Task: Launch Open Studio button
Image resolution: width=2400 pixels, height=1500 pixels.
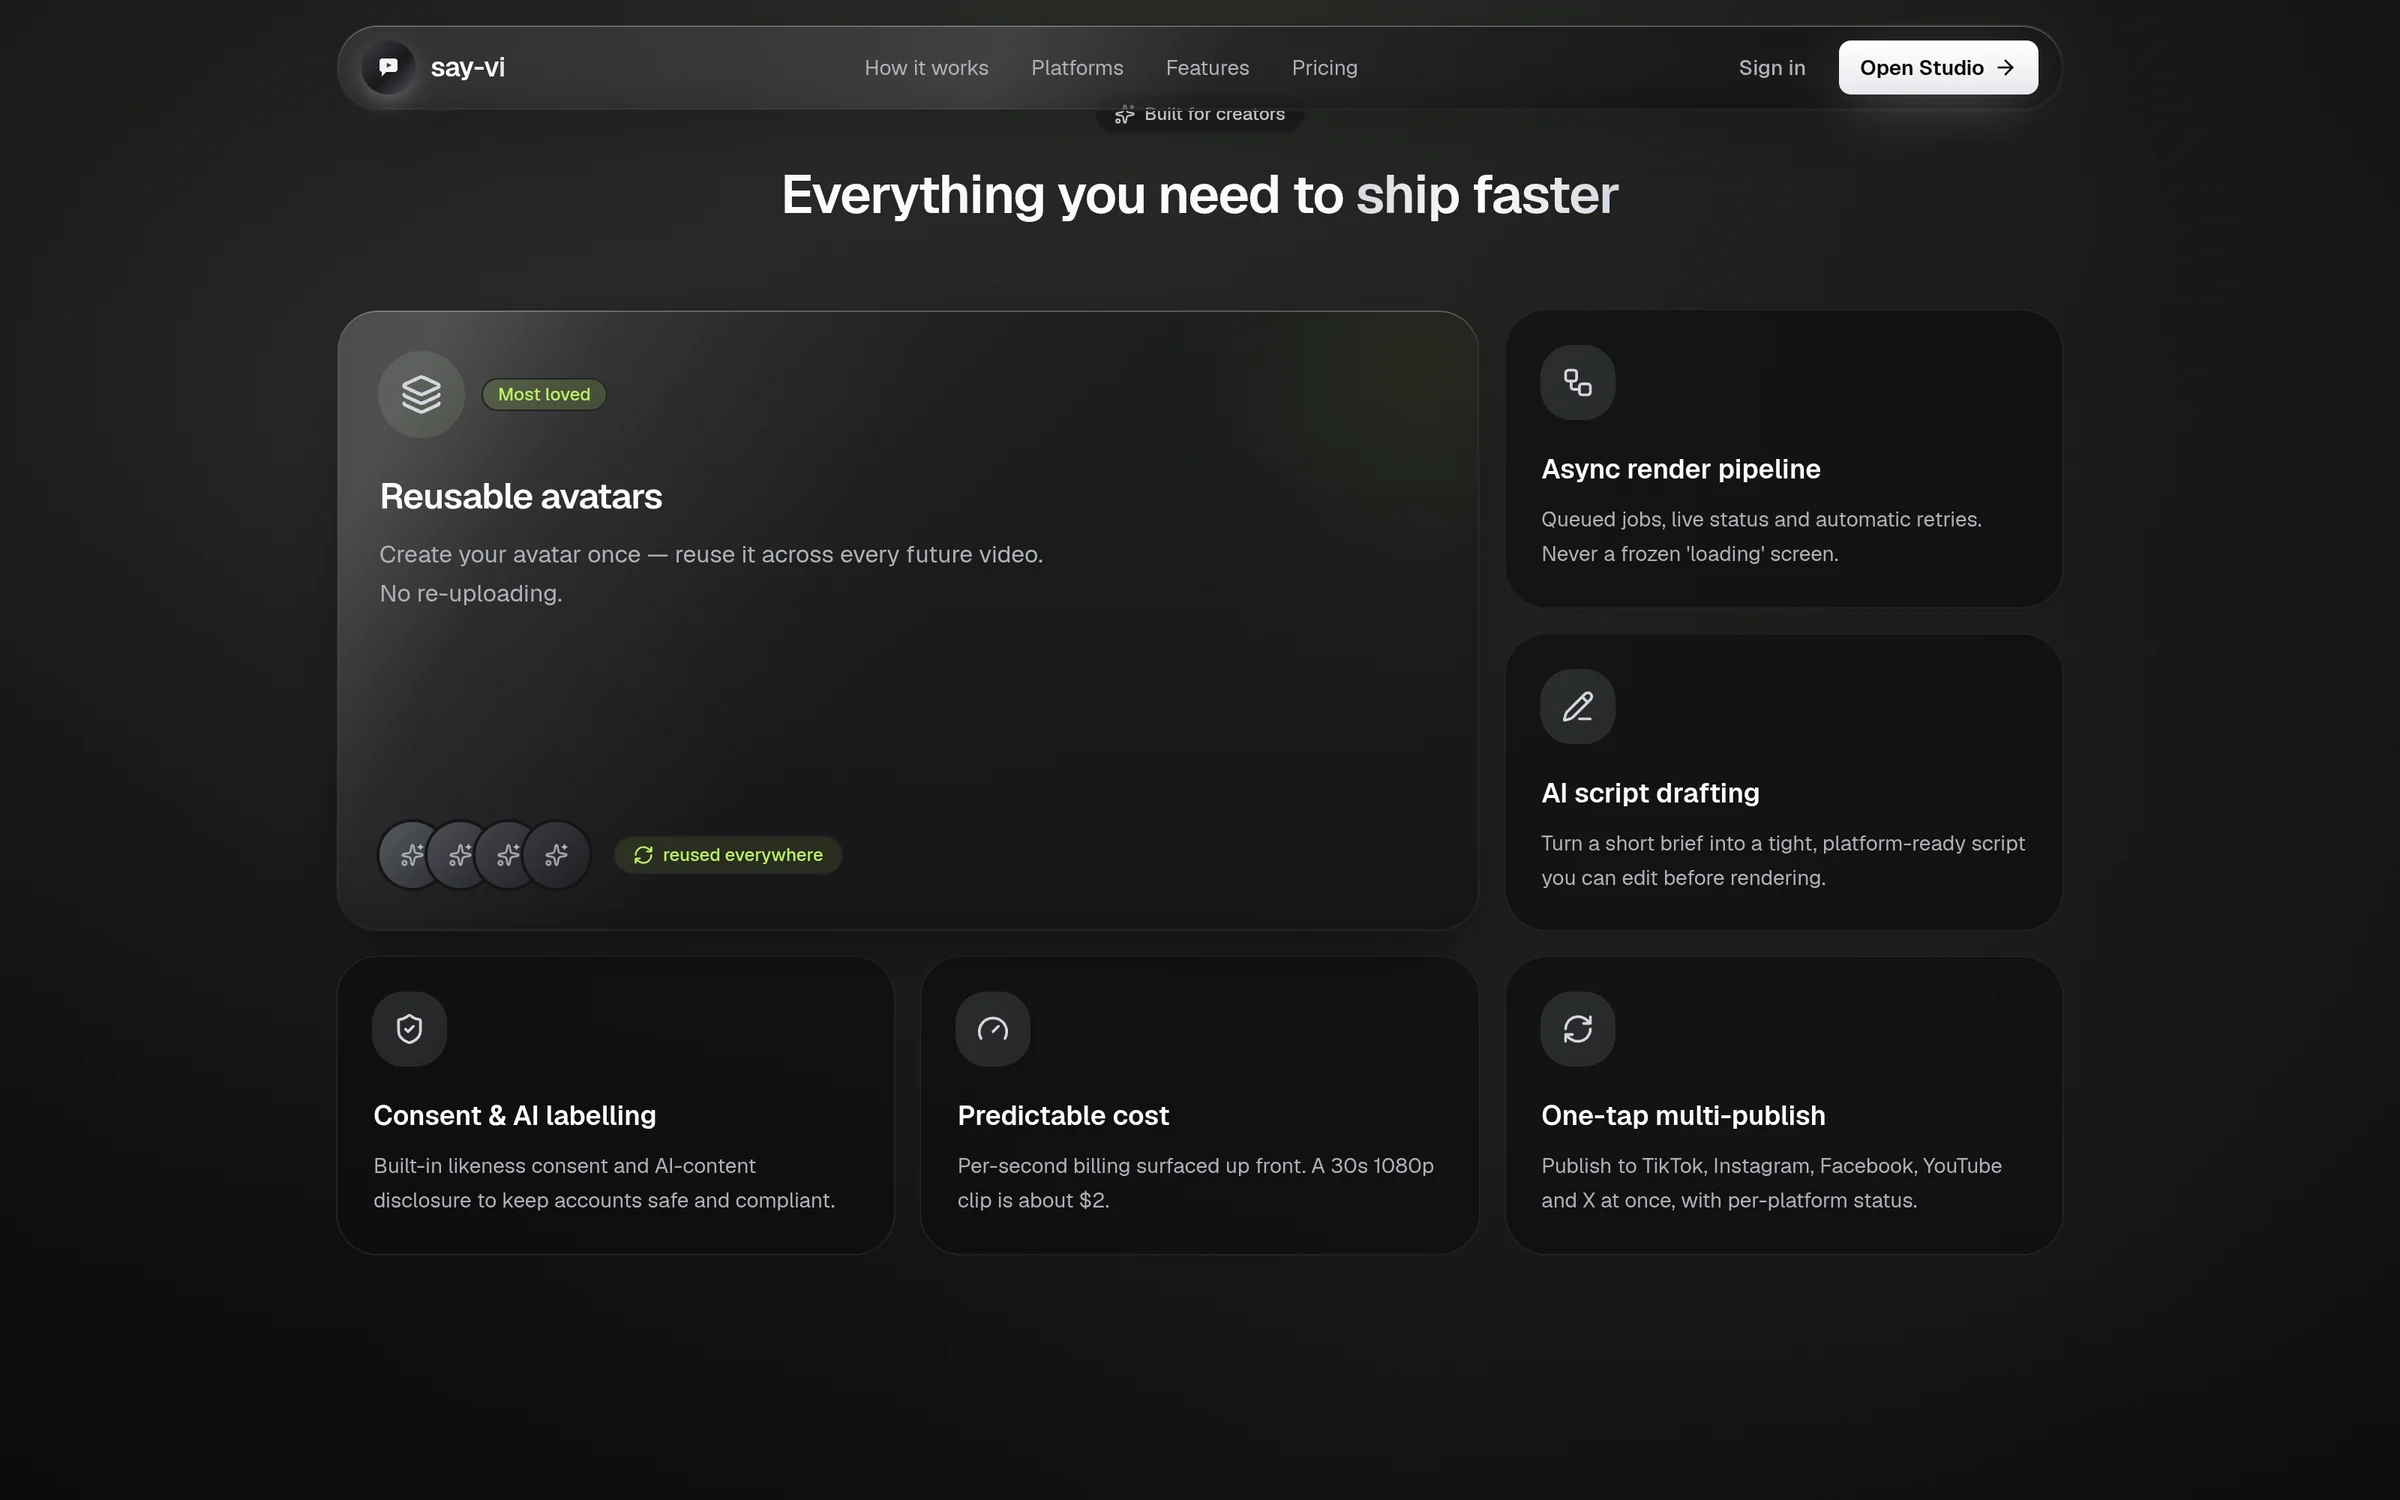Action: point(1937,67)
